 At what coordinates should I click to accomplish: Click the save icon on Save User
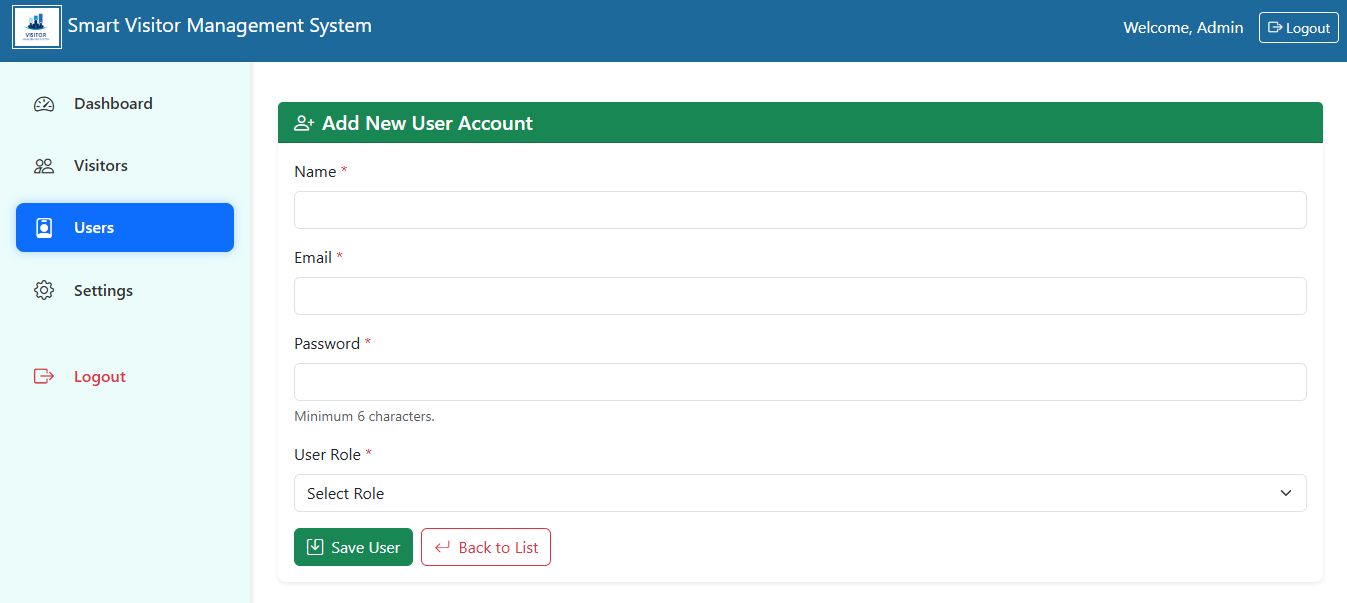[x=315, y=547]
